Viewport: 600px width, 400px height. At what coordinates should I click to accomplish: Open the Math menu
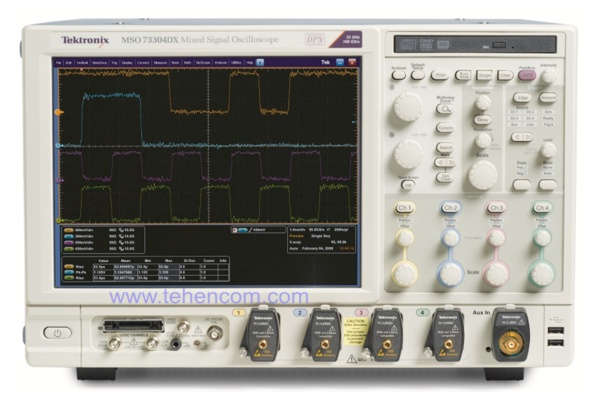[x=187, y=62]
